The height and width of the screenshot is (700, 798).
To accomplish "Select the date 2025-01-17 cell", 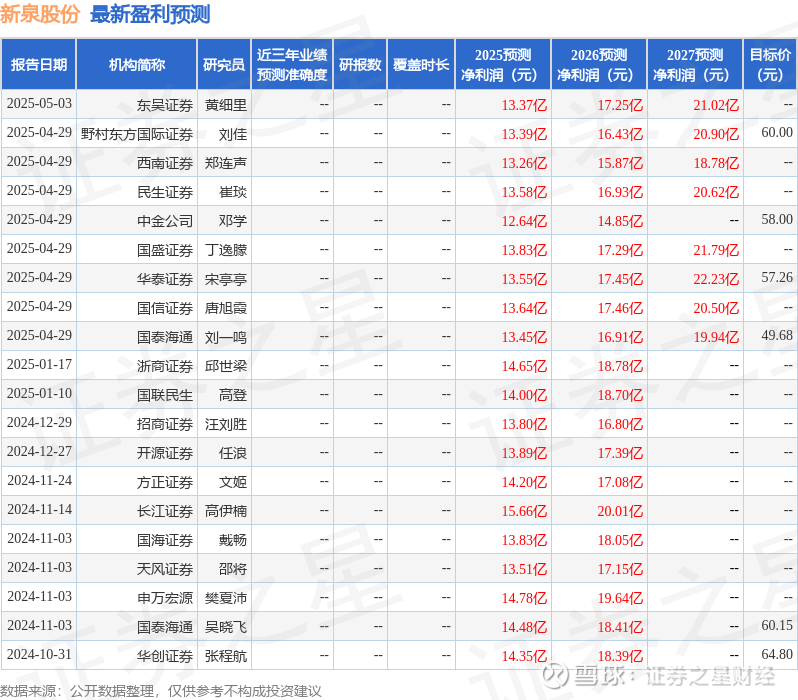I will [39, 365].
